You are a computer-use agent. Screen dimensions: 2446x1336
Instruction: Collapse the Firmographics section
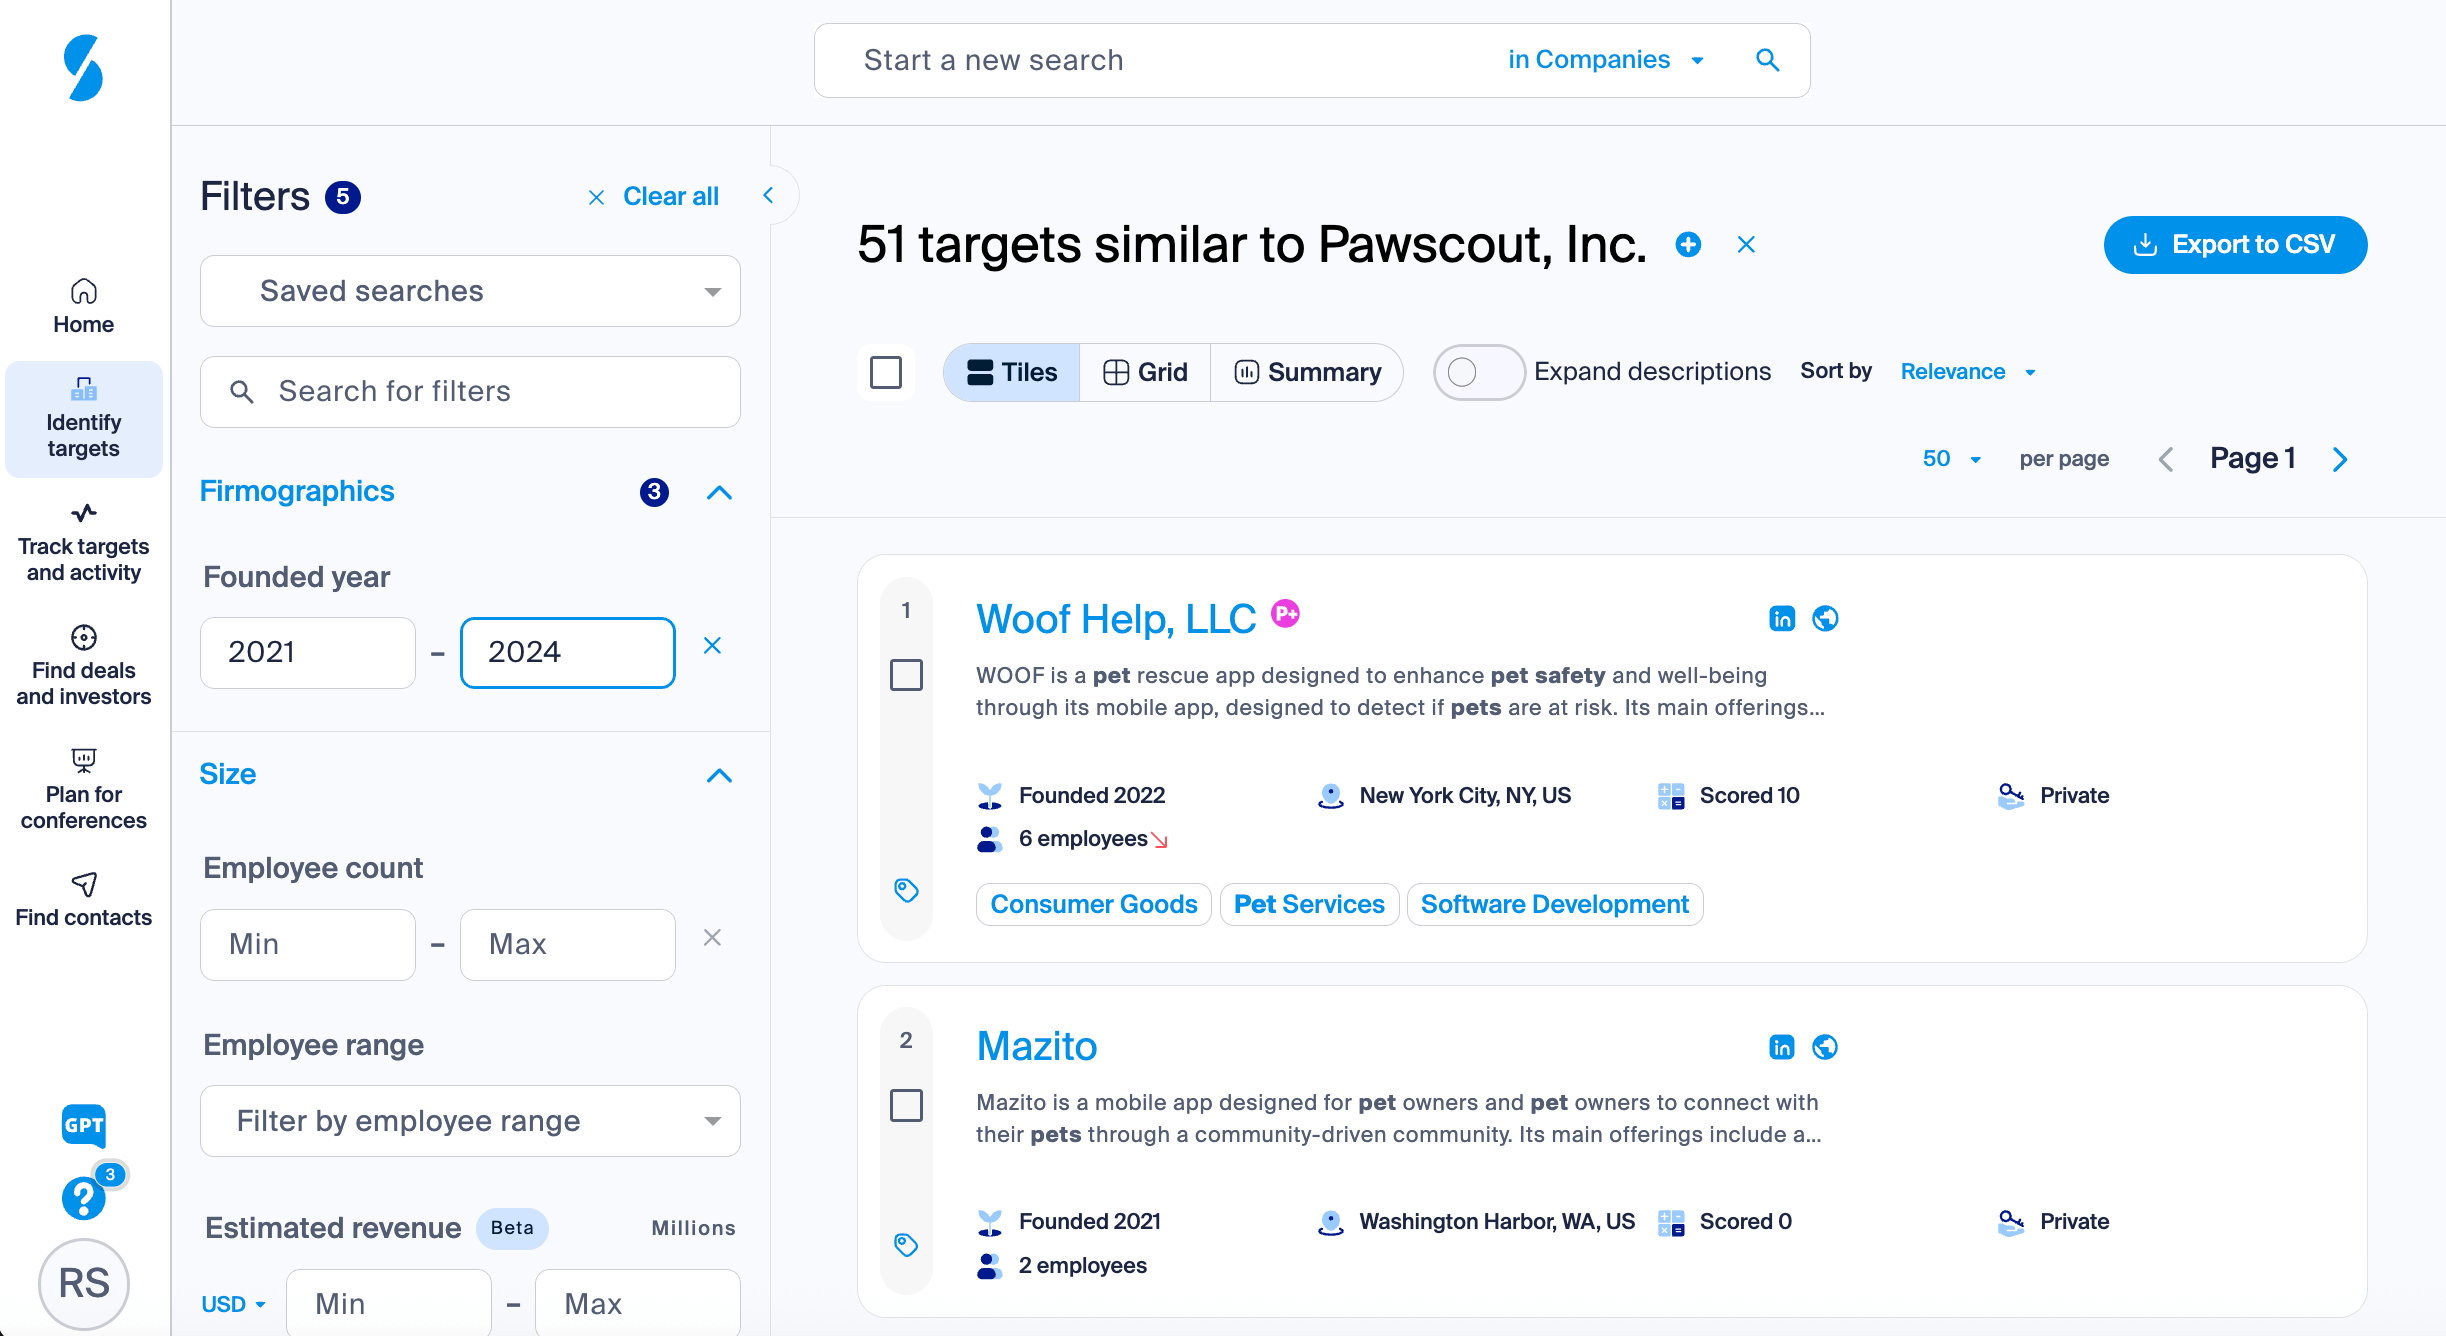719,492
